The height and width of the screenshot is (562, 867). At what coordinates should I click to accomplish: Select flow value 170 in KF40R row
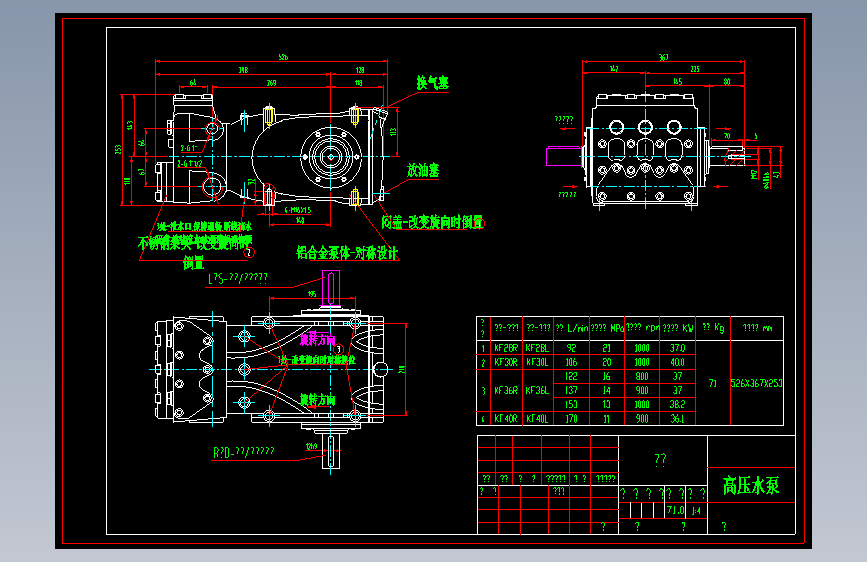571,419
